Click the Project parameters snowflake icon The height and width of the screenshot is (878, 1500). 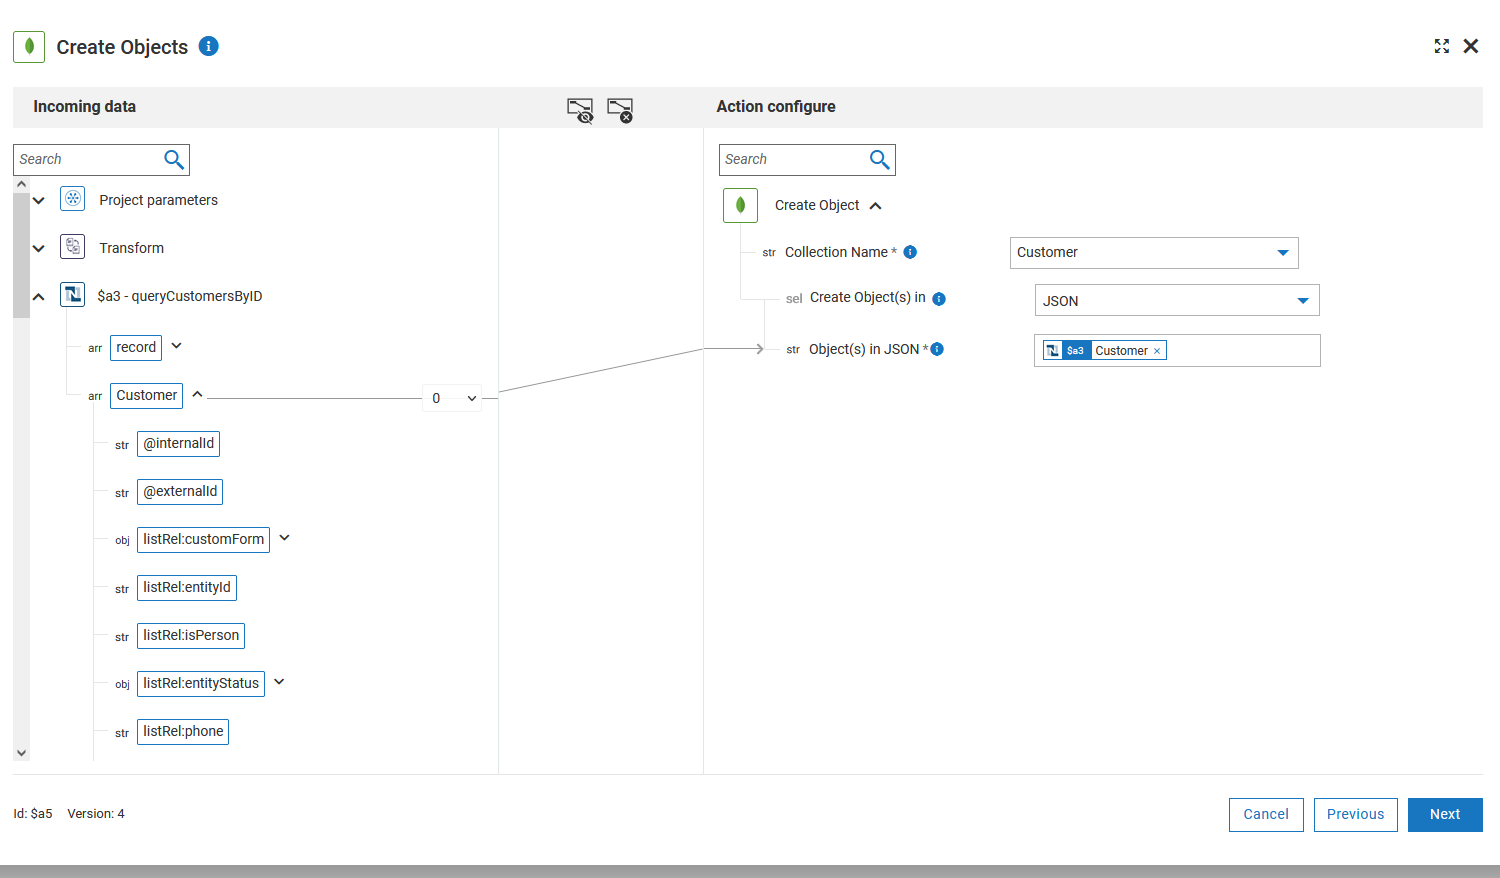pyautogui.click(x=72, y=198)
